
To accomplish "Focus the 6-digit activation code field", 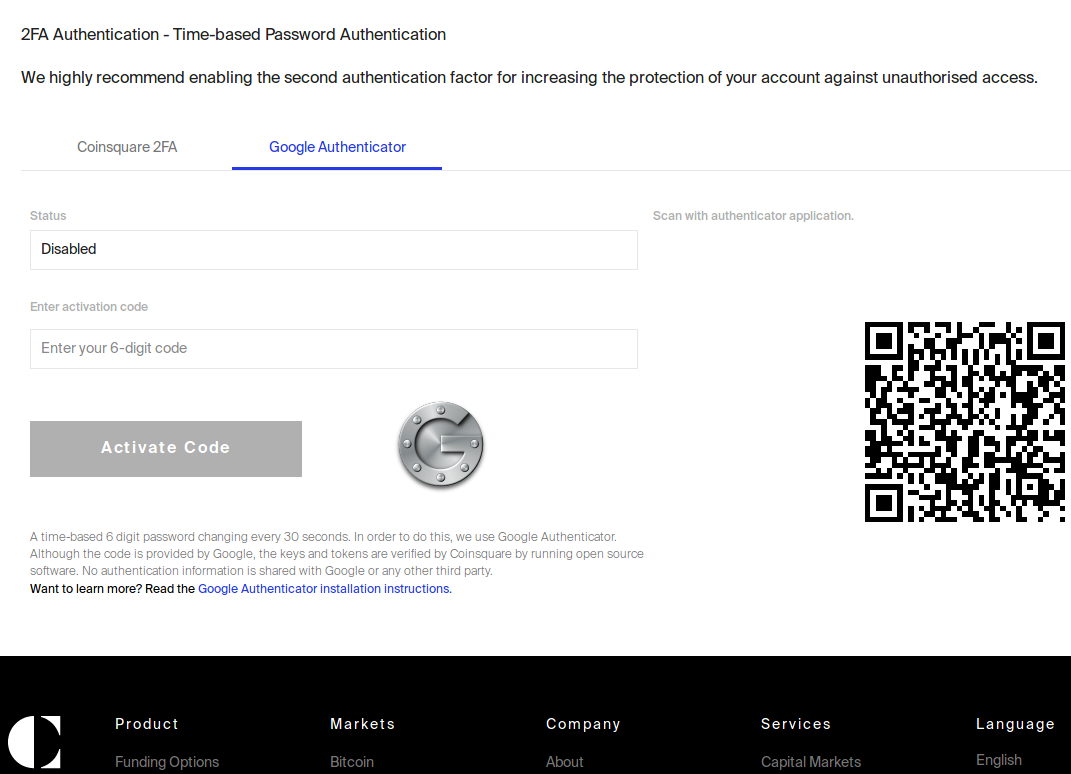I will (334, 349).
